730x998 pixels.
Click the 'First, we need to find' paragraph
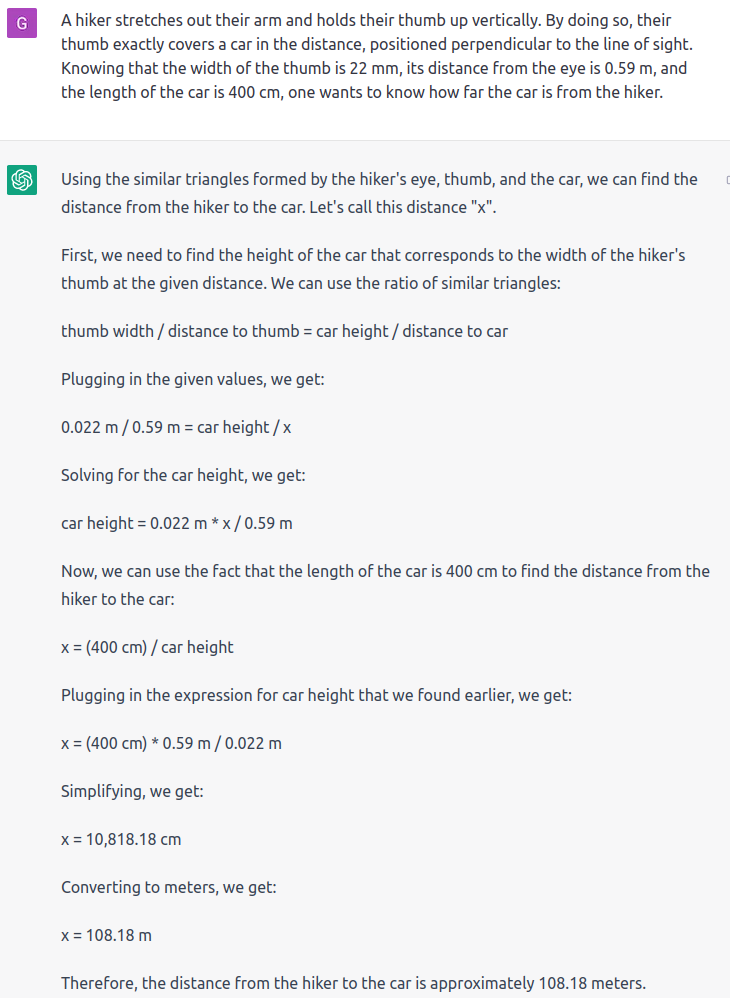pos(373,269)
